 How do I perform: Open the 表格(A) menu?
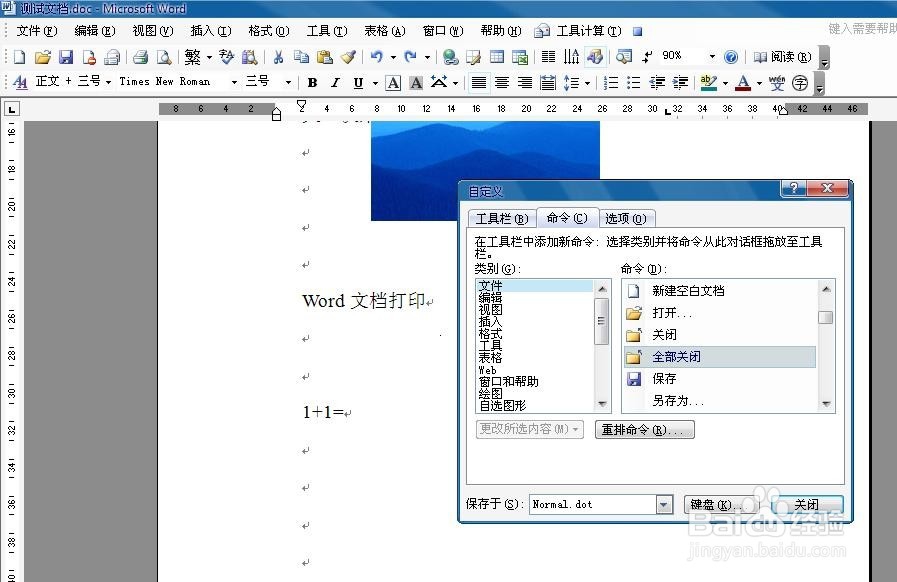click(x=385, y=31)
